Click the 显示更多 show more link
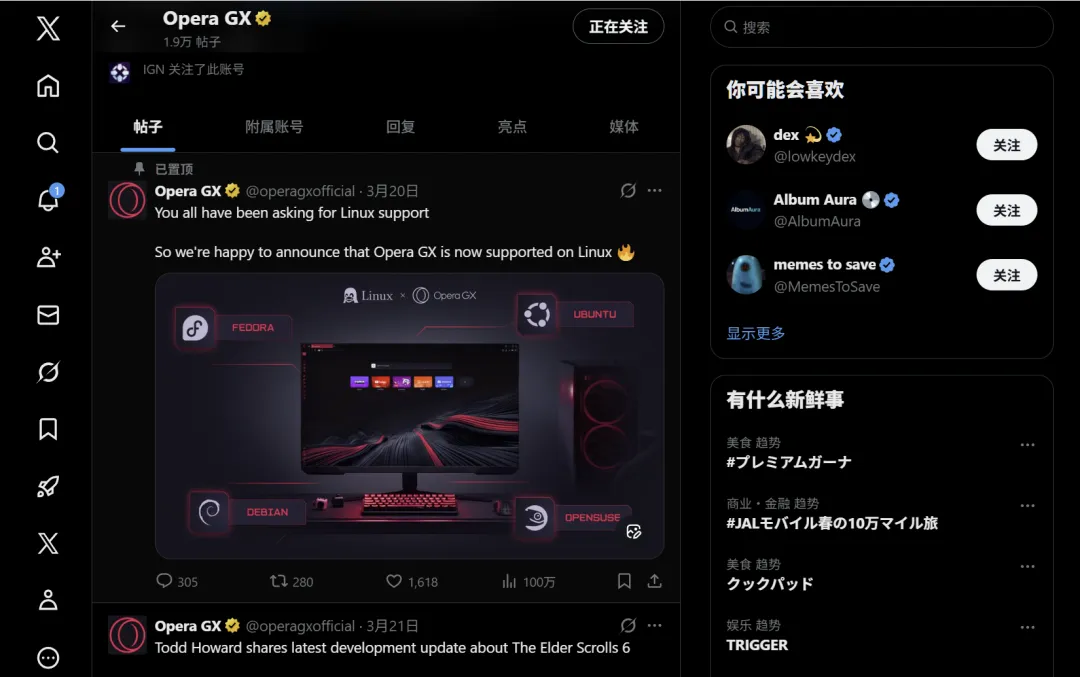The height and width of the screenshot is (677, 1080). click(x=756, y=333)
